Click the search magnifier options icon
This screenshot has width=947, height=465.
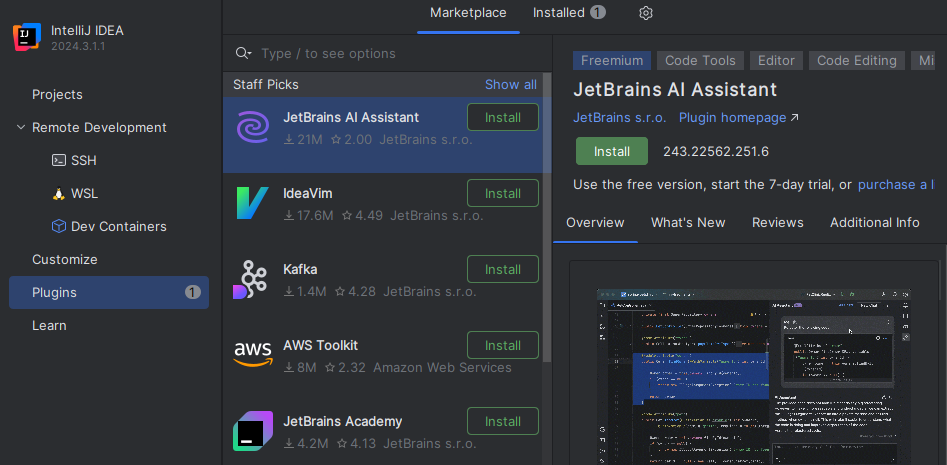[243, 53]
